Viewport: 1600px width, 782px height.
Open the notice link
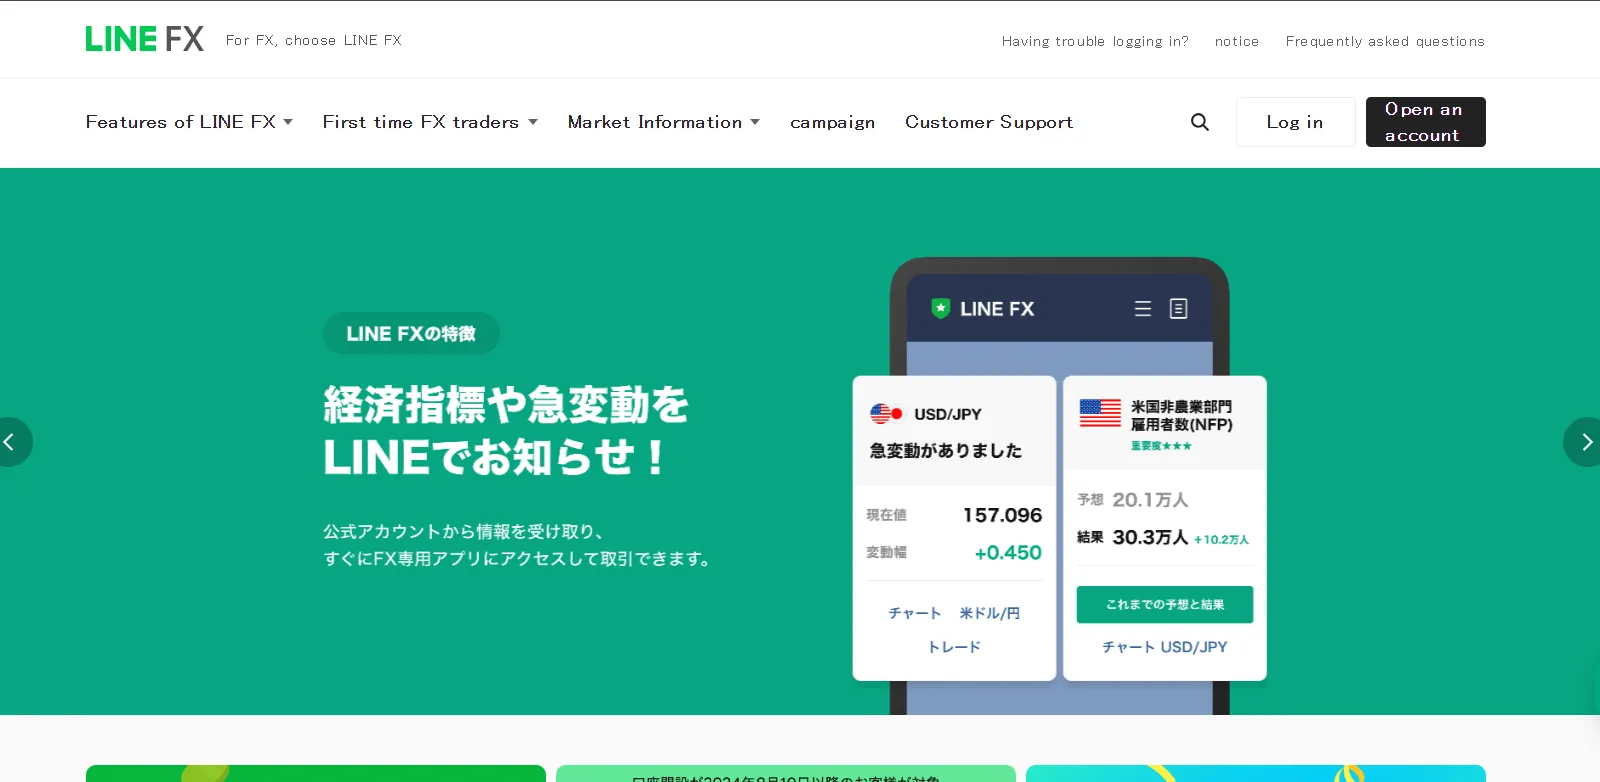click(x=1237, y=41)
